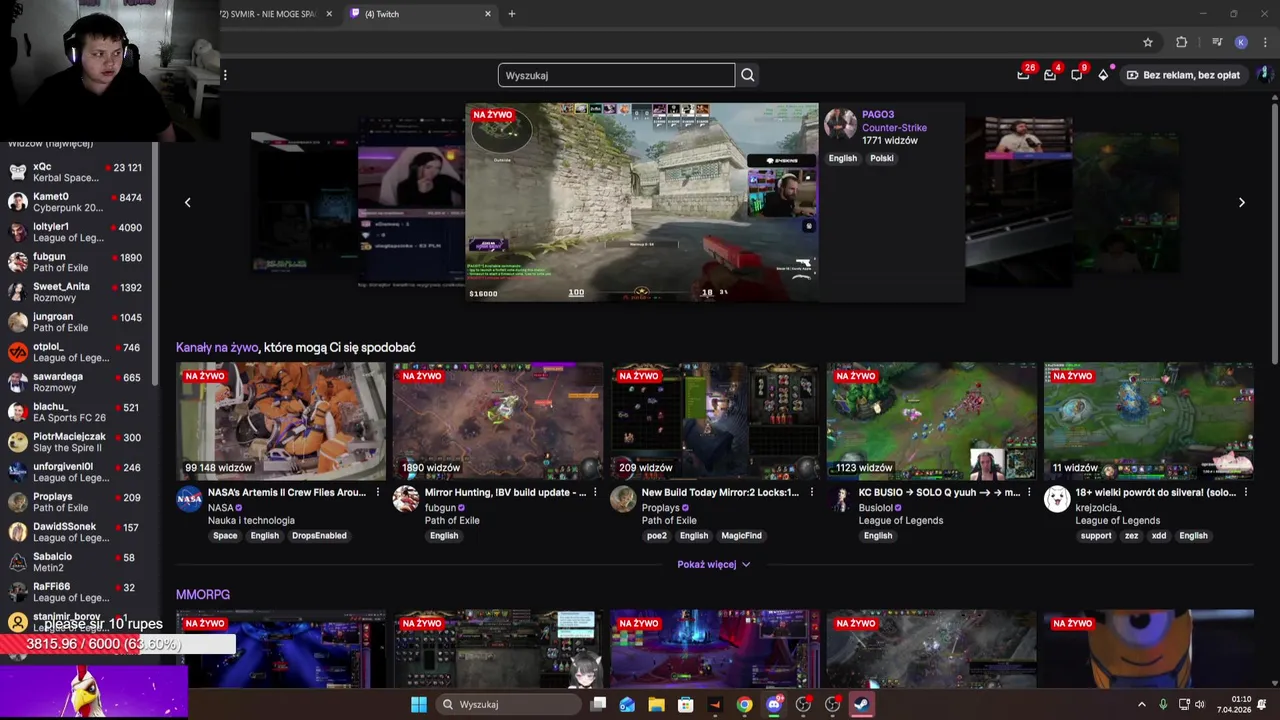Open PiotrMaciejczak channel in sidebar
This screenshot has height=720, width=1280.
click(x=77, y=442)
